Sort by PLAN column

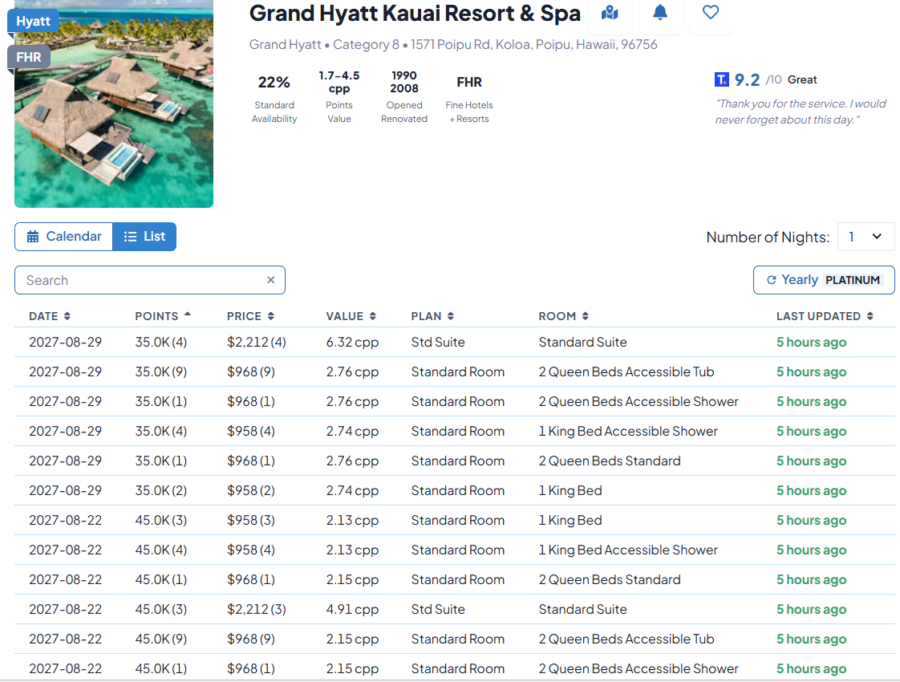click(432, 316)
